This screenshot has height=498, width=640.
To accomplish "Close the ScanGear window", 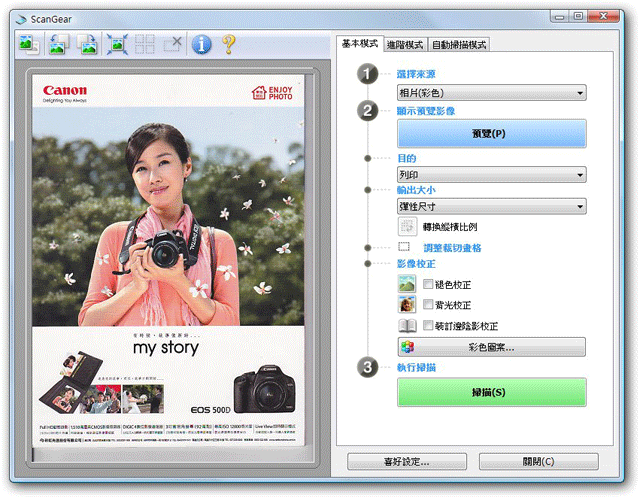I will (604, 16).
